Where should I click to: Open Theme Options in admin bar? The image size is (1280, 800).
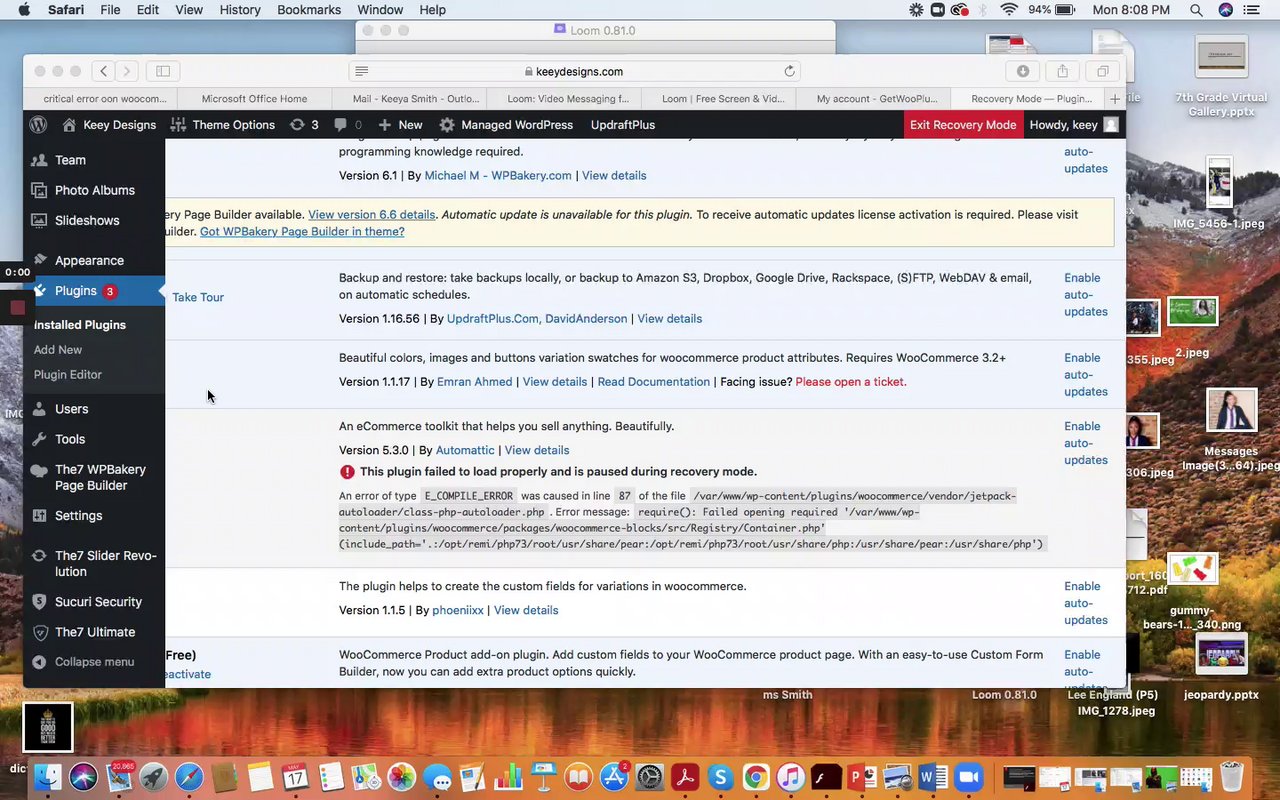(223, 125)
